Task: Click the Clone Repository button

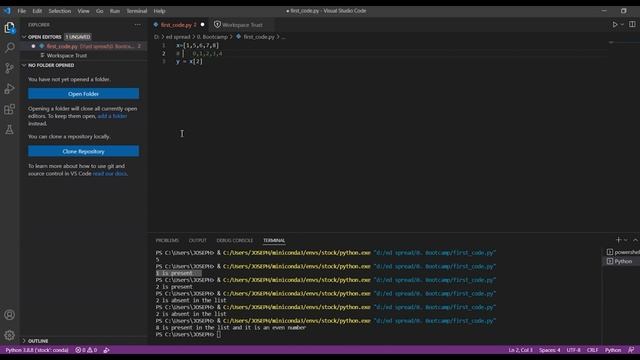Action: click(83, 151)
